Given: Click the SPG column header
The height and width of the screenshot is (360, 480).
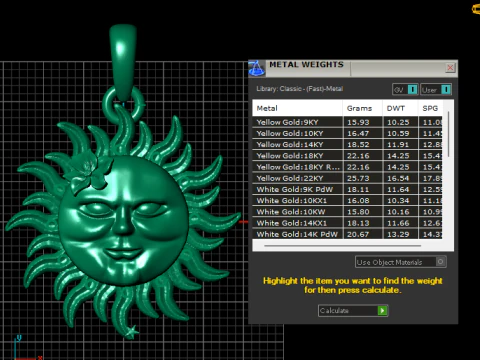Looking at the screenshot, I should 430,108.
